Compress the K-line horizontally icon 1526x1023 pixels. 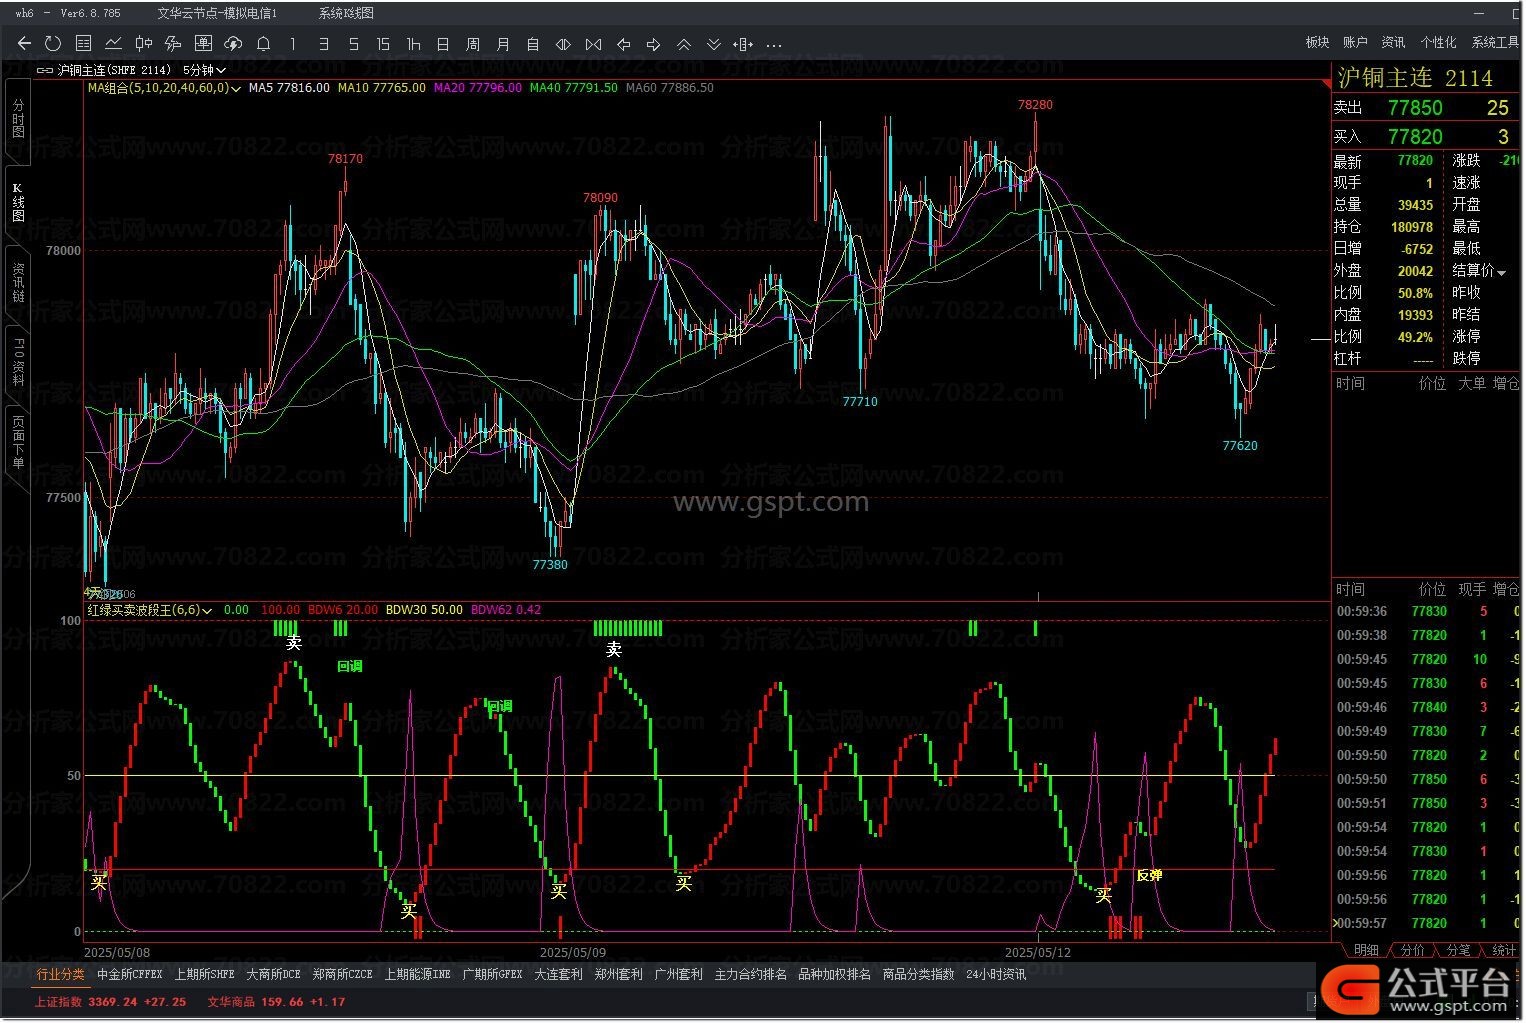593,44
